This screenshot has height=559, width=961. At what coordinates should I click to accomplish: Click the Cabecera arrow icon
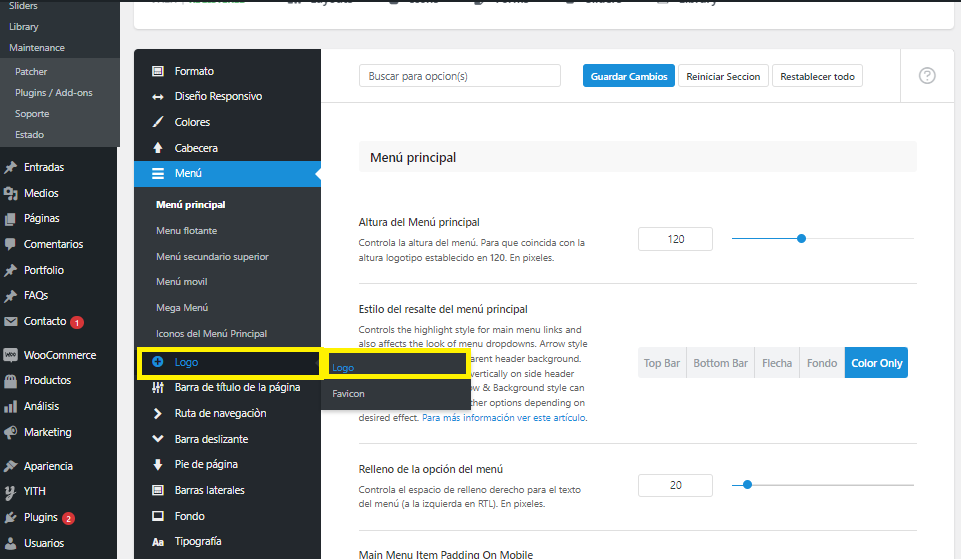(x=158, y=148)
